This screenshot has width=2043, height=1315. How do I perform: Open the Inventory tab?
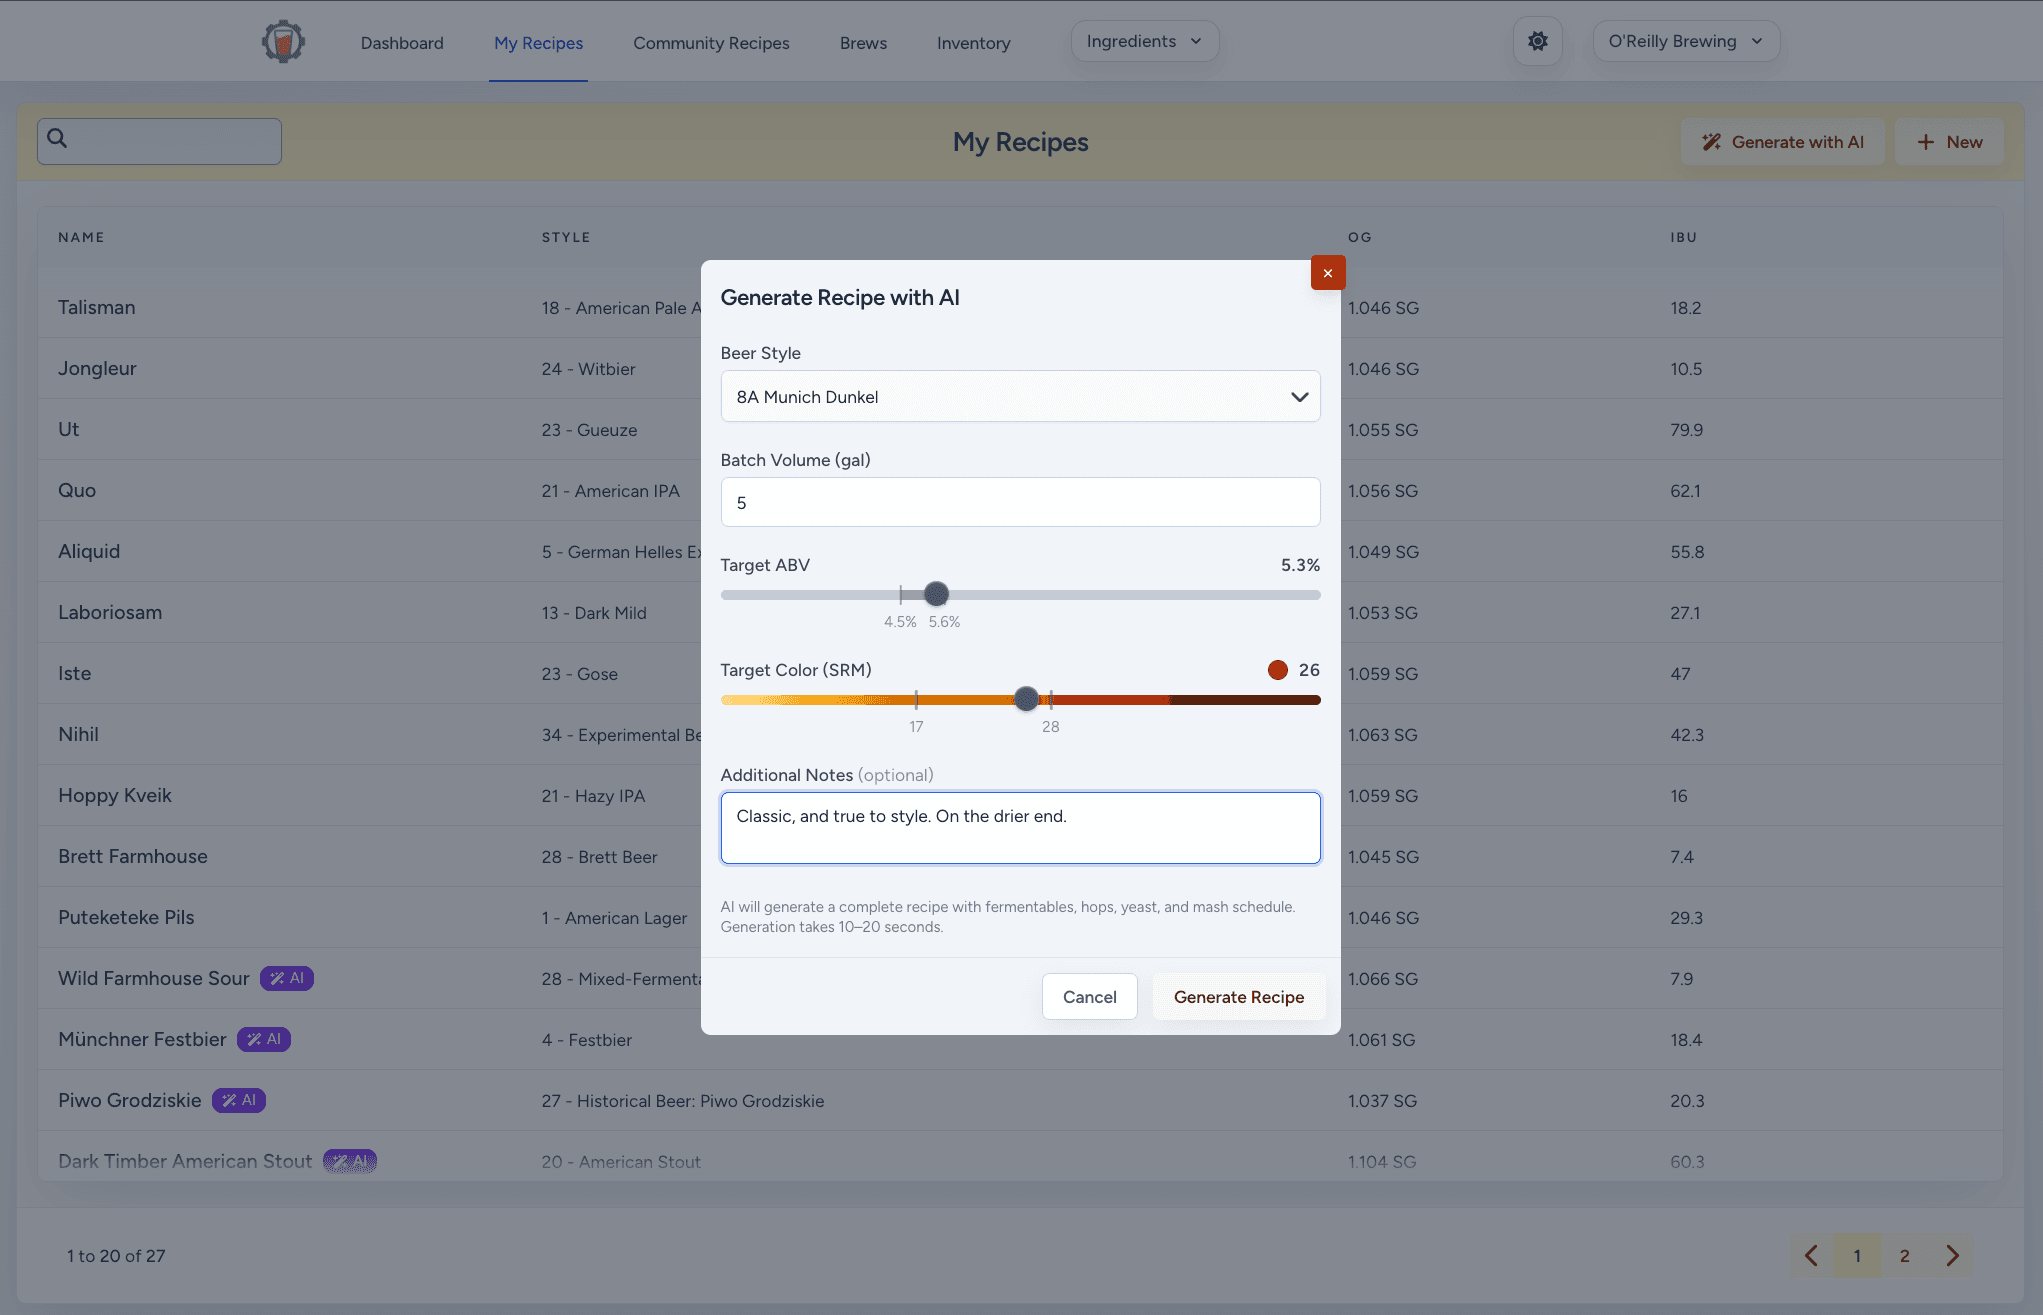point(973,43)
